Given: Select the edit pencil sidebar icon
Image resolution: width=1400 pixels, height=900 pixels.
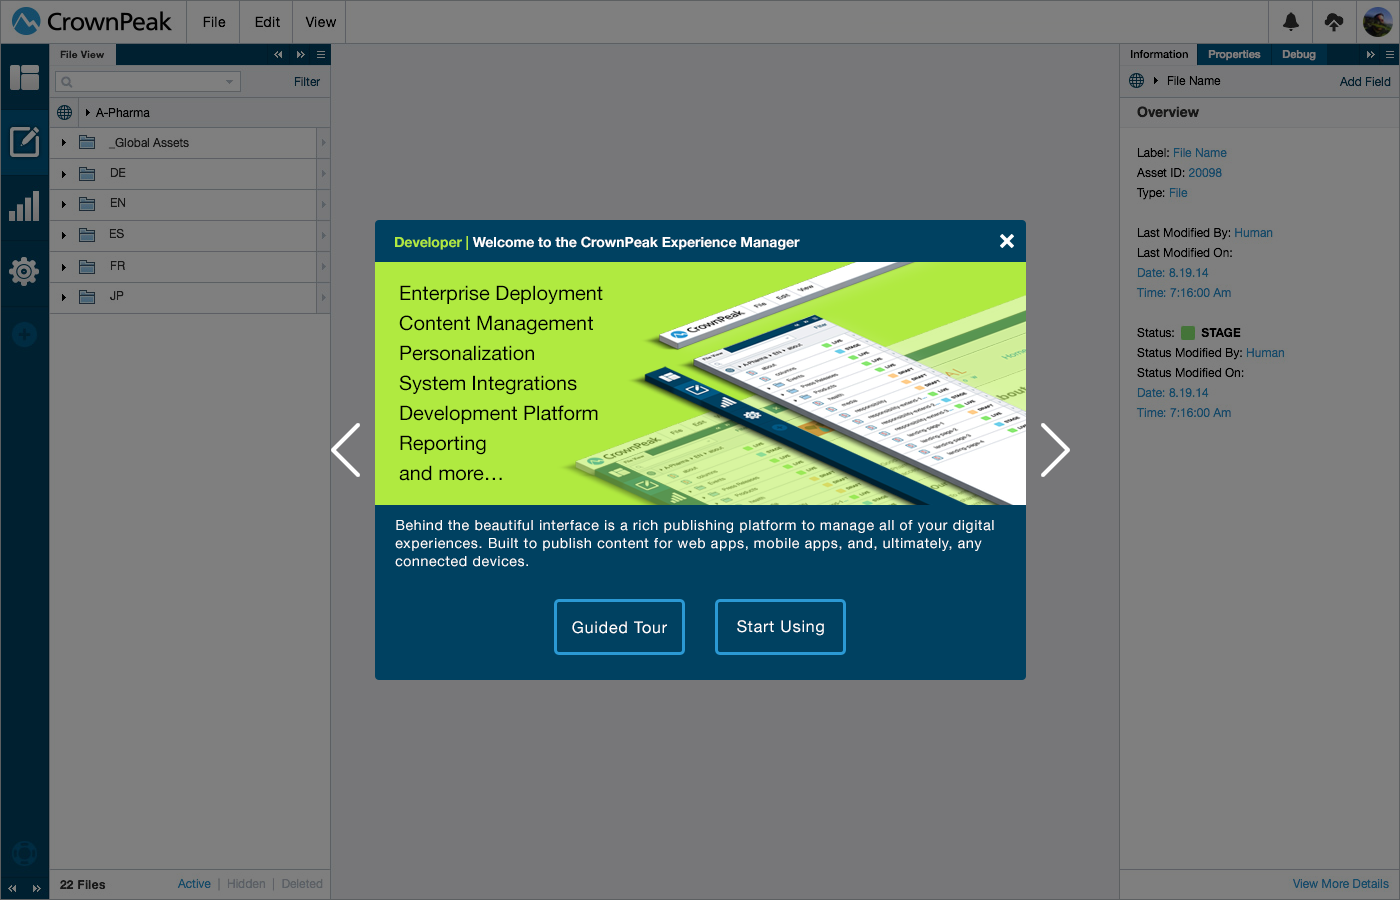Looking at the screenshot, I should pyautogui.click(x=24, y=142).
